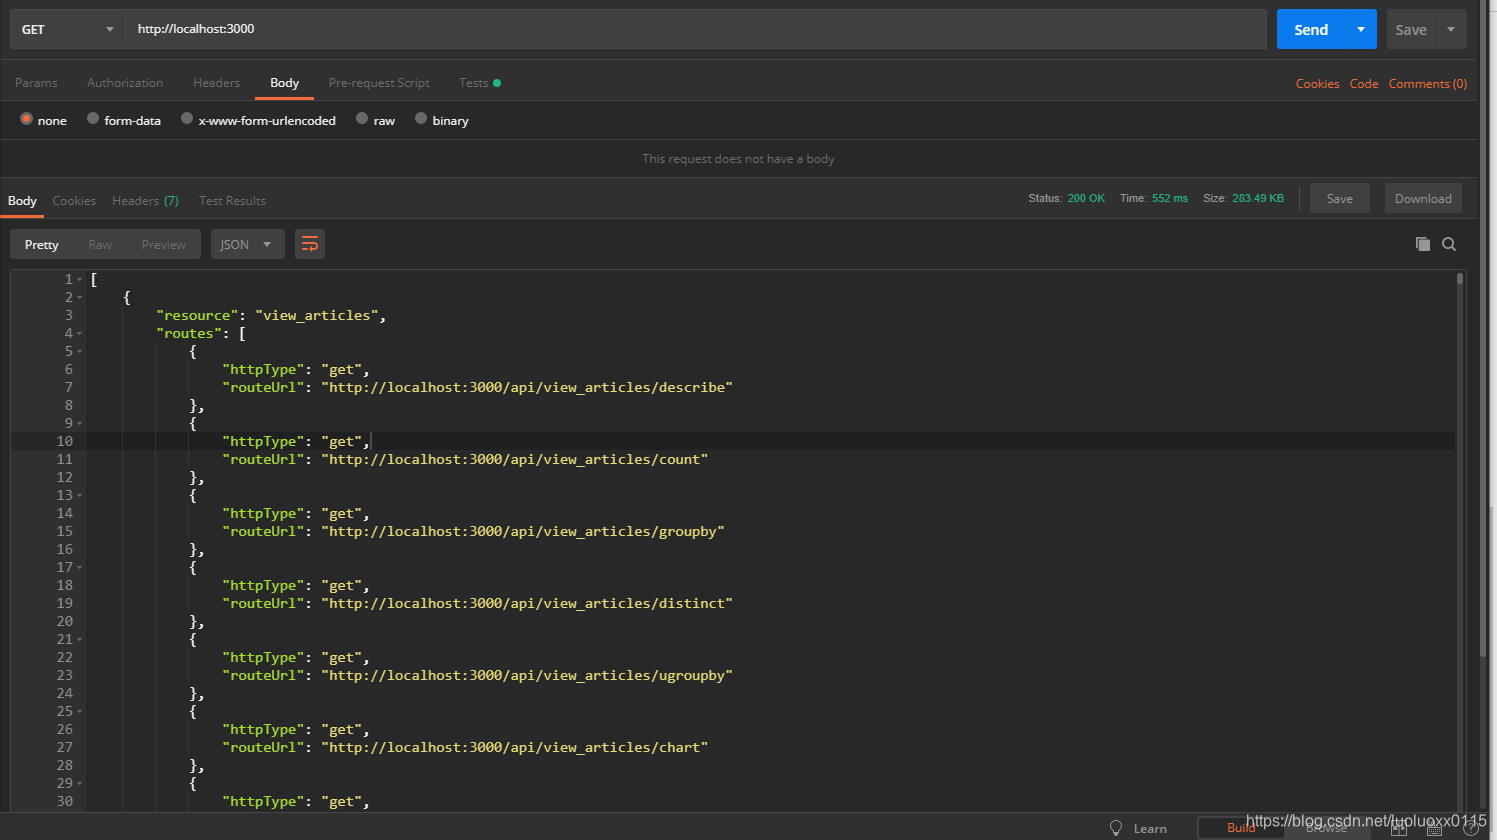
Task: Click the view_articles/groupby route URL
Action: (x=523, y=532)
